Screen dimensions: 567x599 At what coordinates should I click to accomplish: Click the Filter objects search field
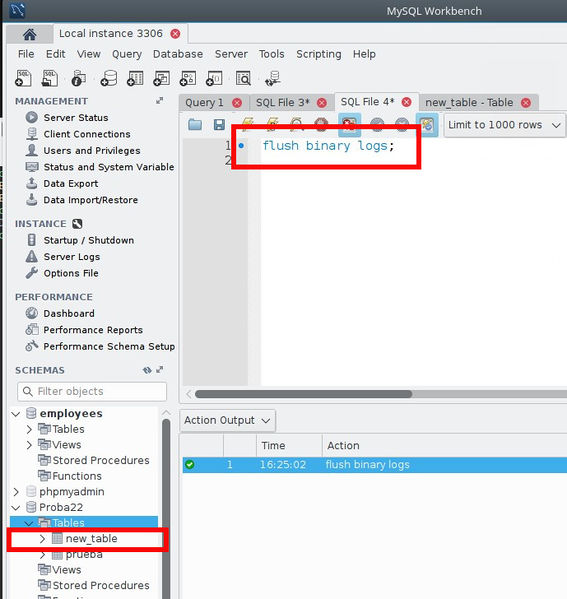tap(92, 392)
